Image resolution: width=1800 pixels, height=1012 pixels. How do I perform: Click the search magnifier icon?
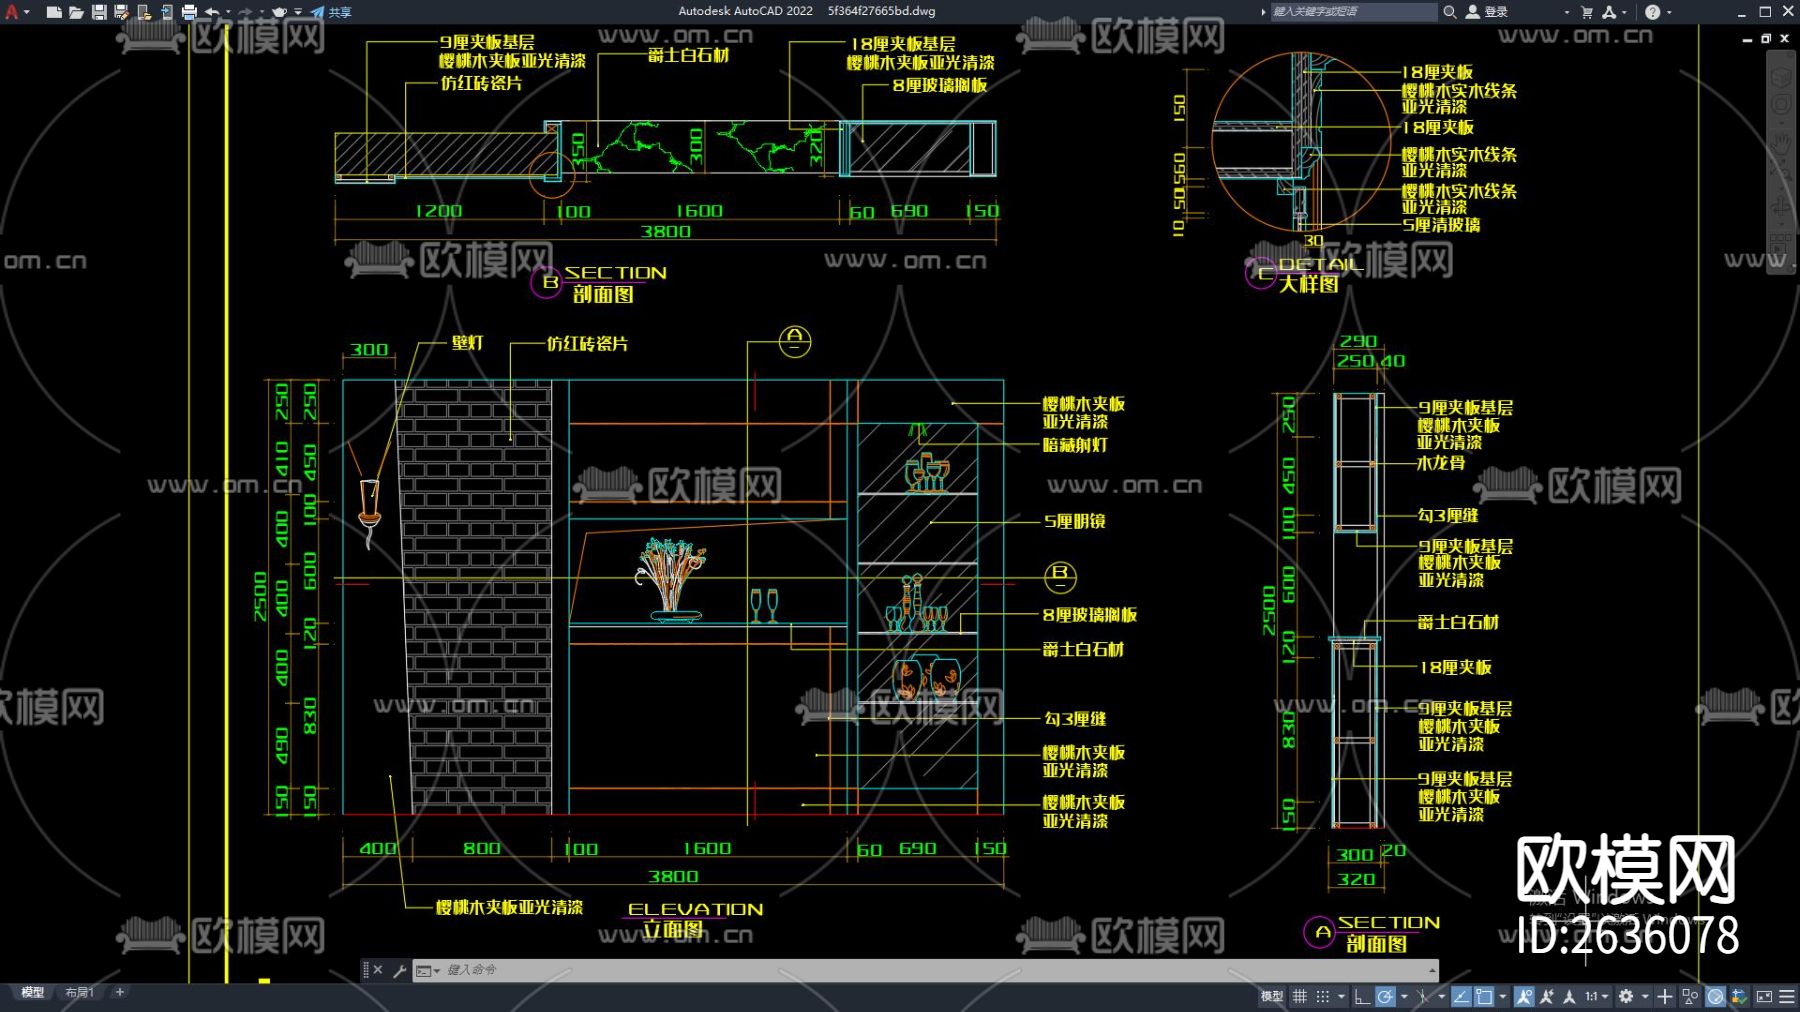1449,12
